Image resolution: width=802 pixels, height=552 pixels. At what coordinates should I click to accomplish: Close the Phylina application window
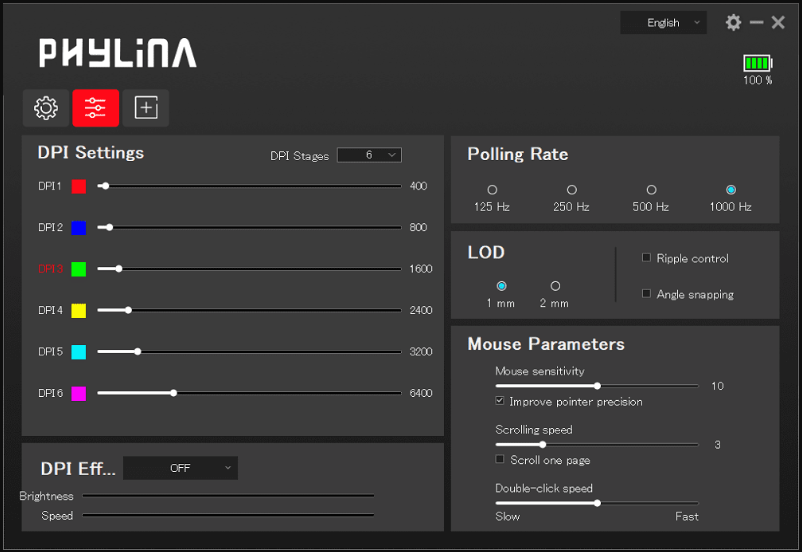point(778,22)
